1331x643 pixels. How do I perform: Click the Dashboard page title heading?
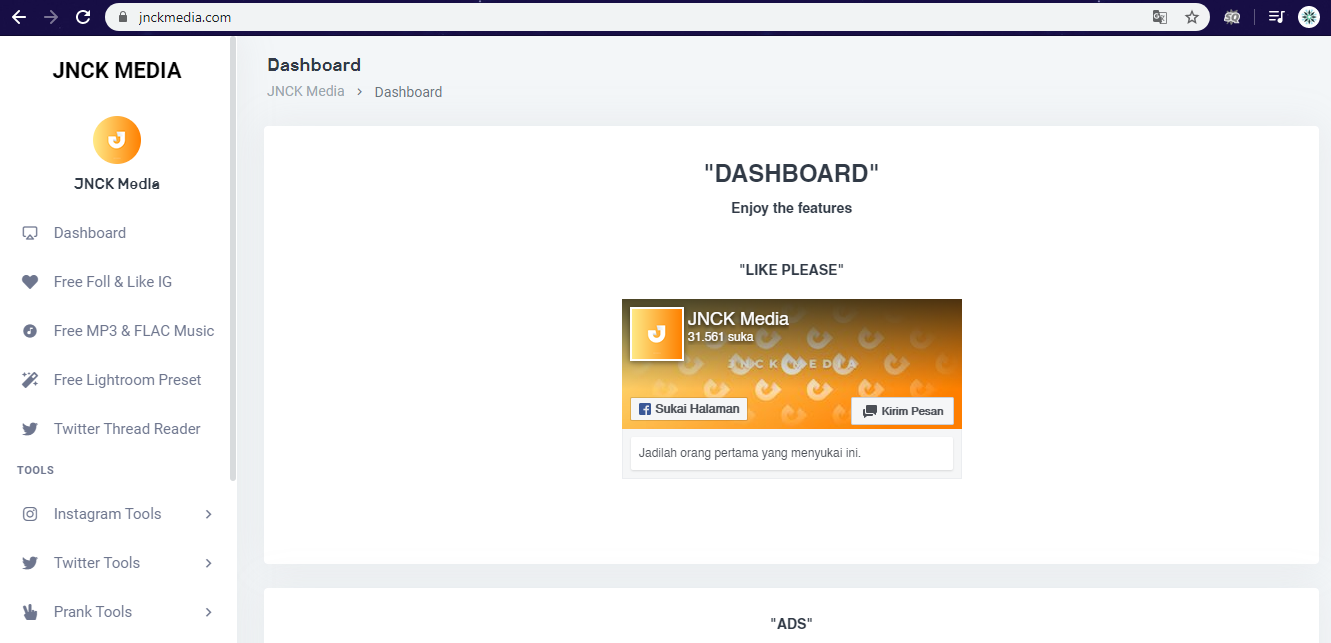[x=314, y=65]
